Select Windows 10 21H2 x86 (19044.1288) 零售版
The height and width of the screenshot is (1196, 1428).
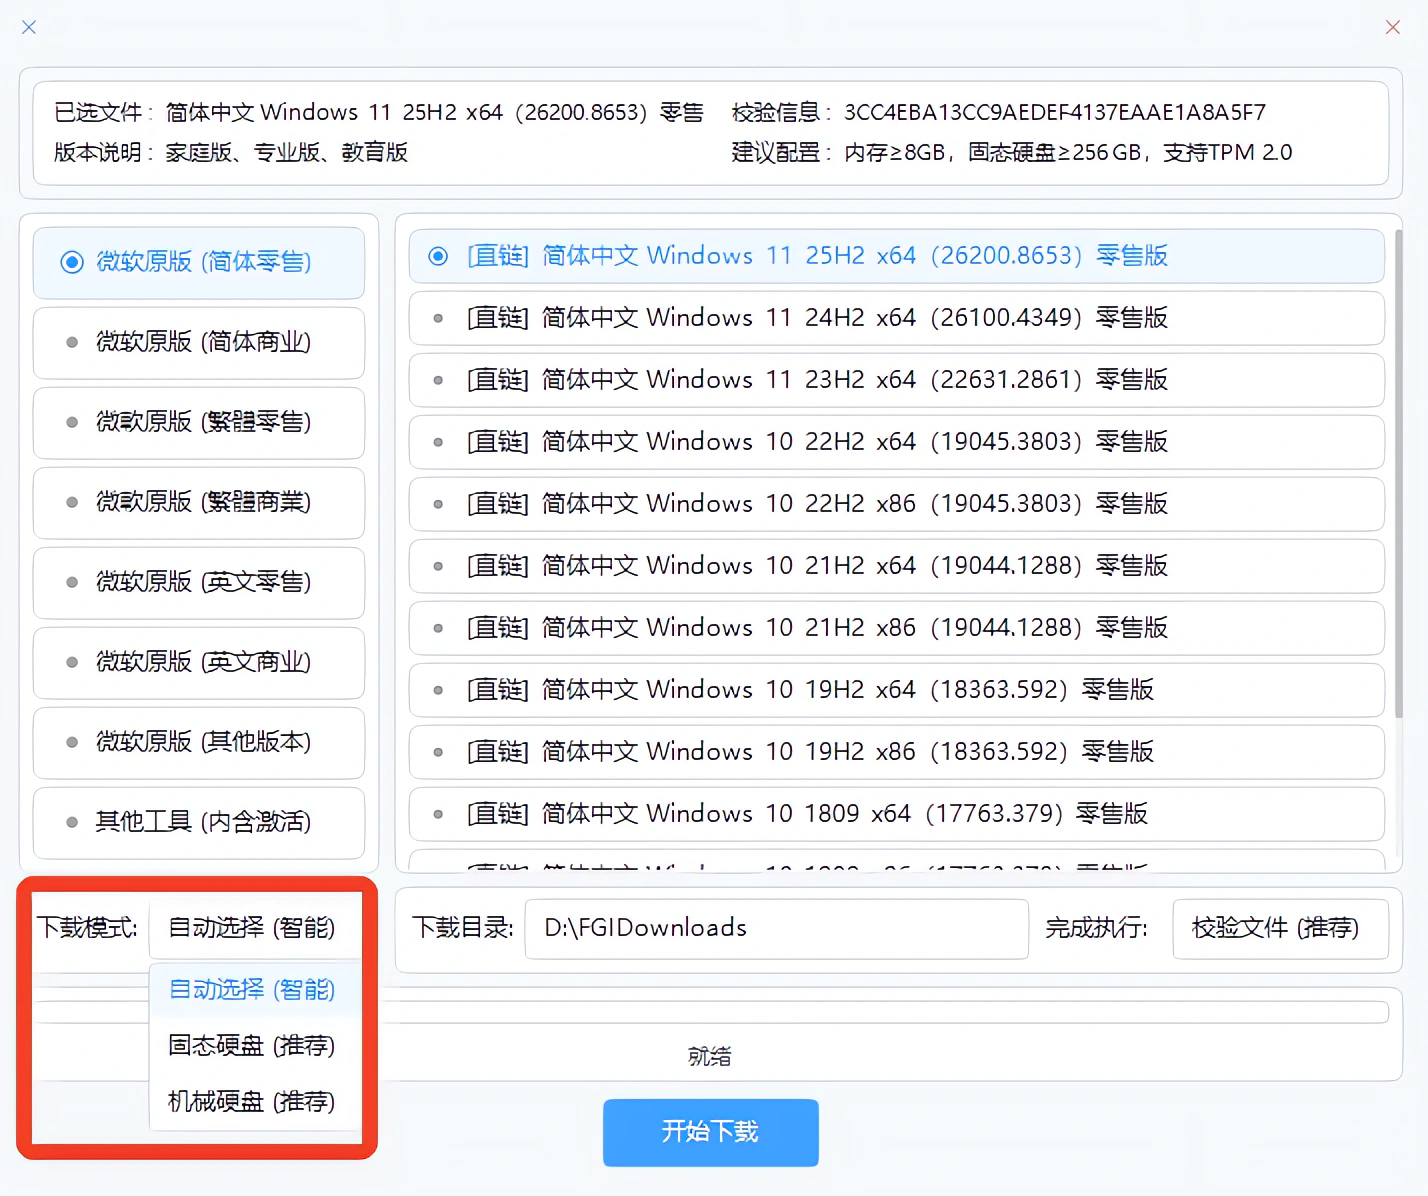(x=897, y=628)
